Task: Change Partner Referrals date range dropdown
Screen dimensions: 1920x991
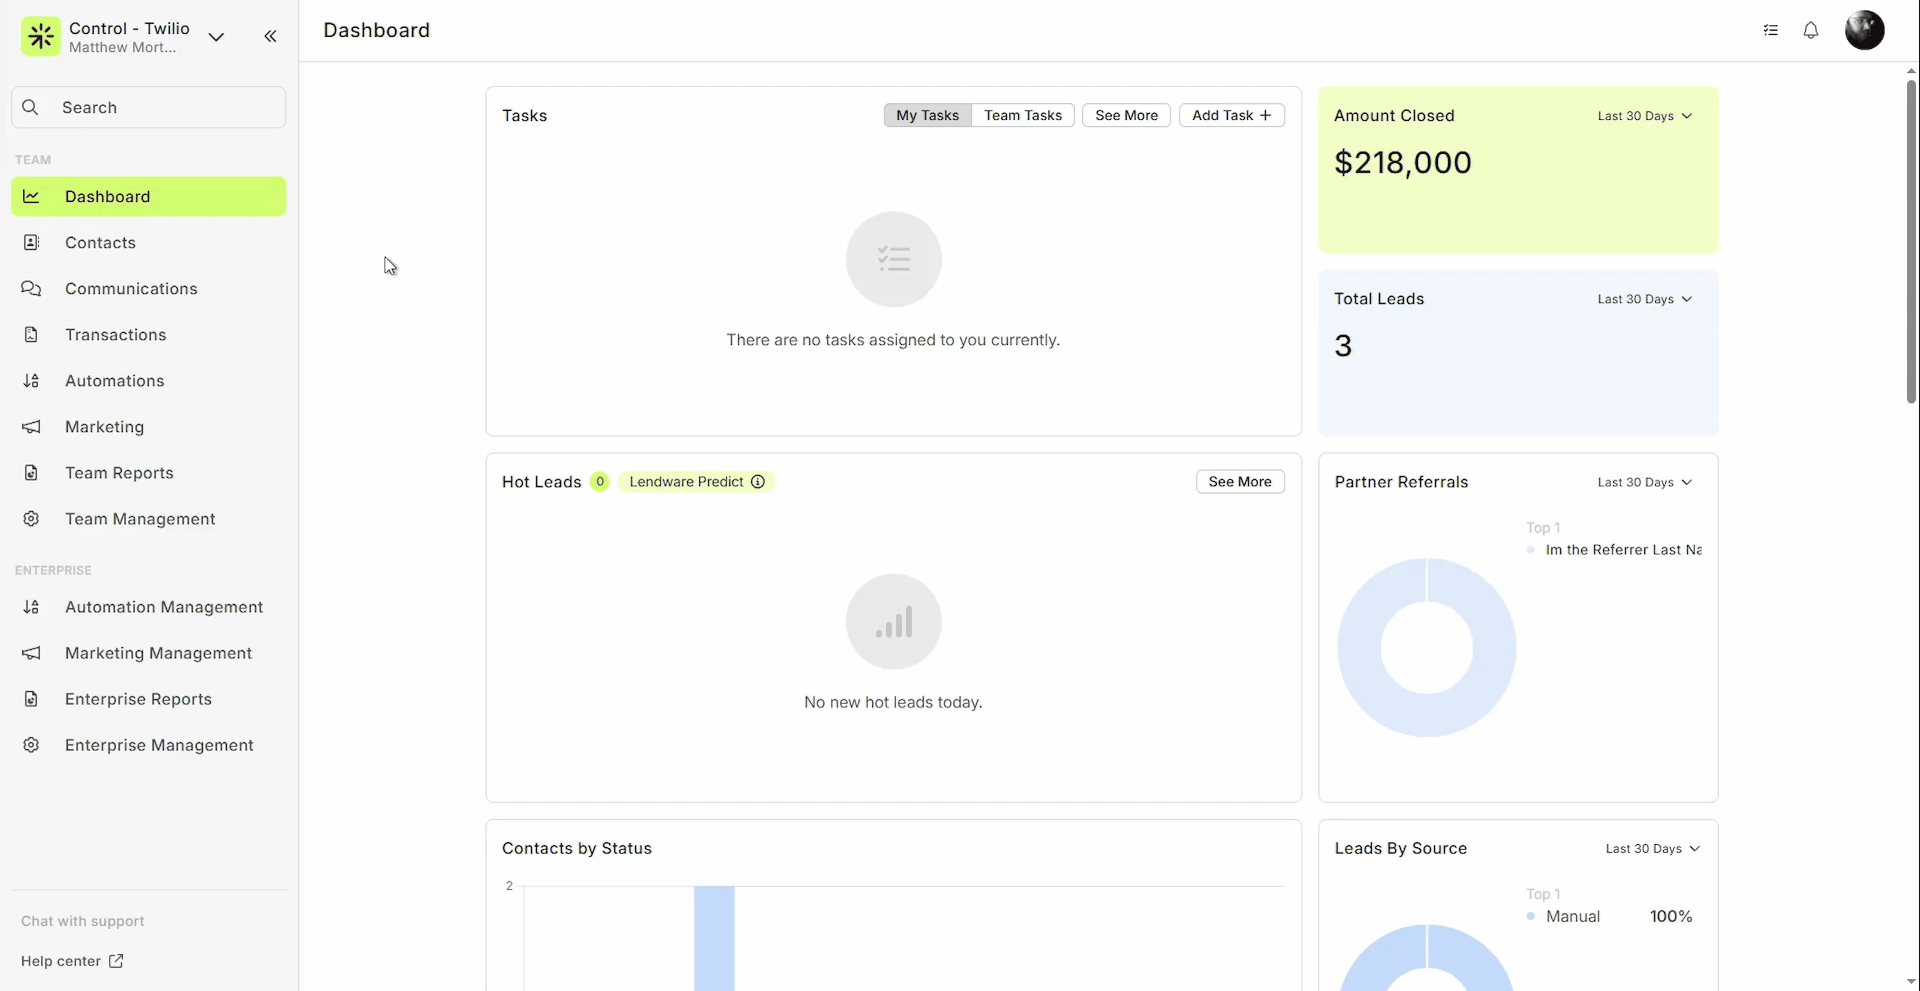Action: [1644, 482]
